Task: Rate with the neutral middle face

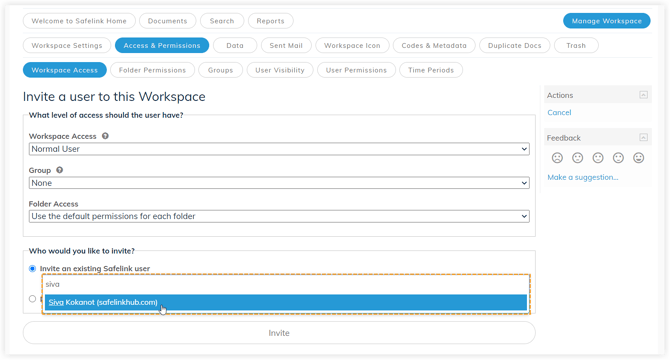Action: tap(598, 158)
